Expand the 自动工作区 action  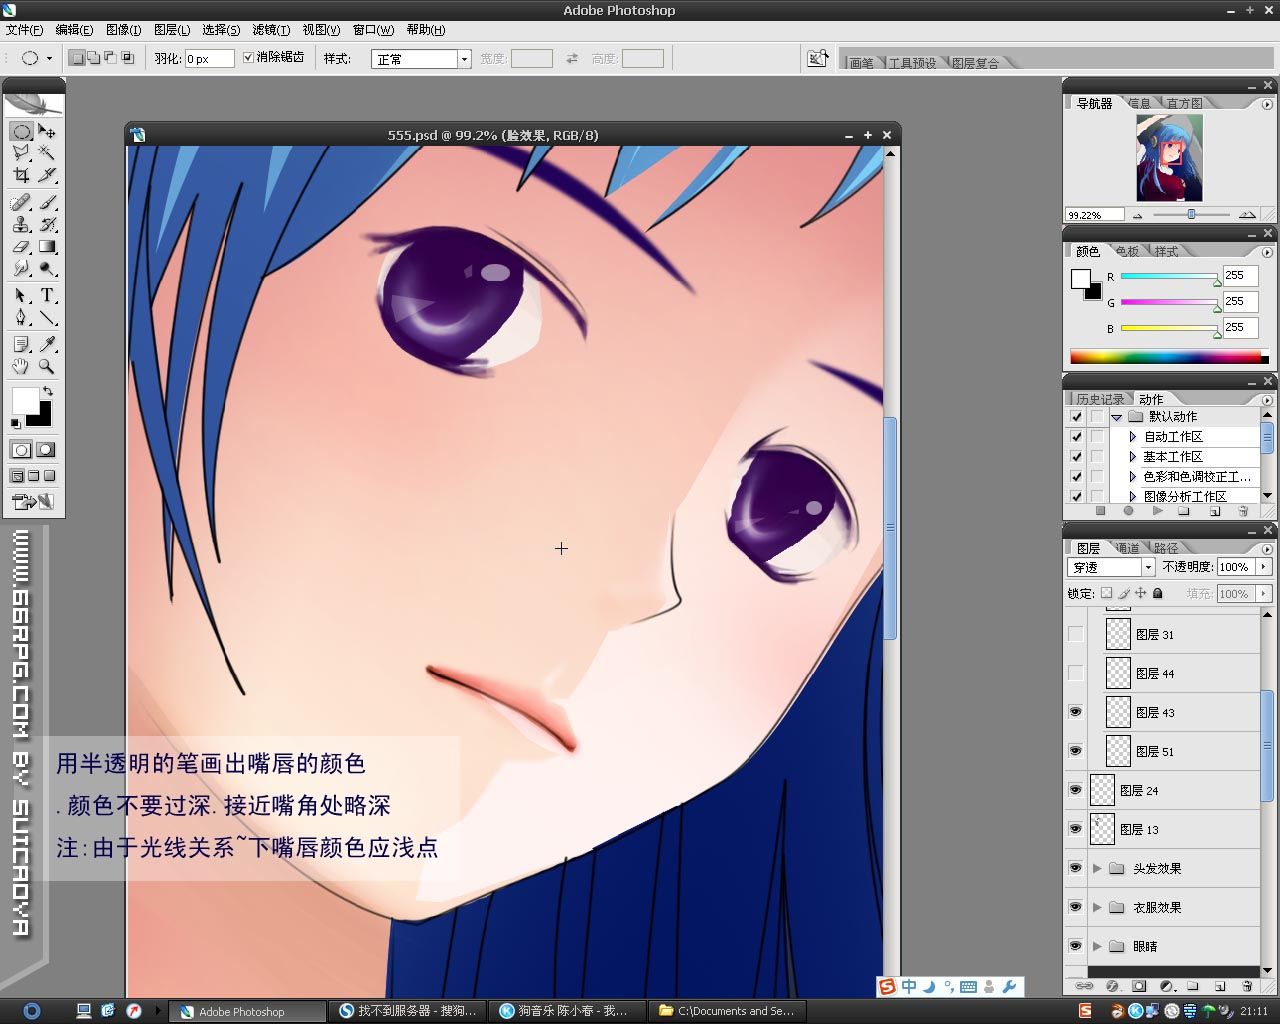pyautogui.click(x=1132, y=437)
